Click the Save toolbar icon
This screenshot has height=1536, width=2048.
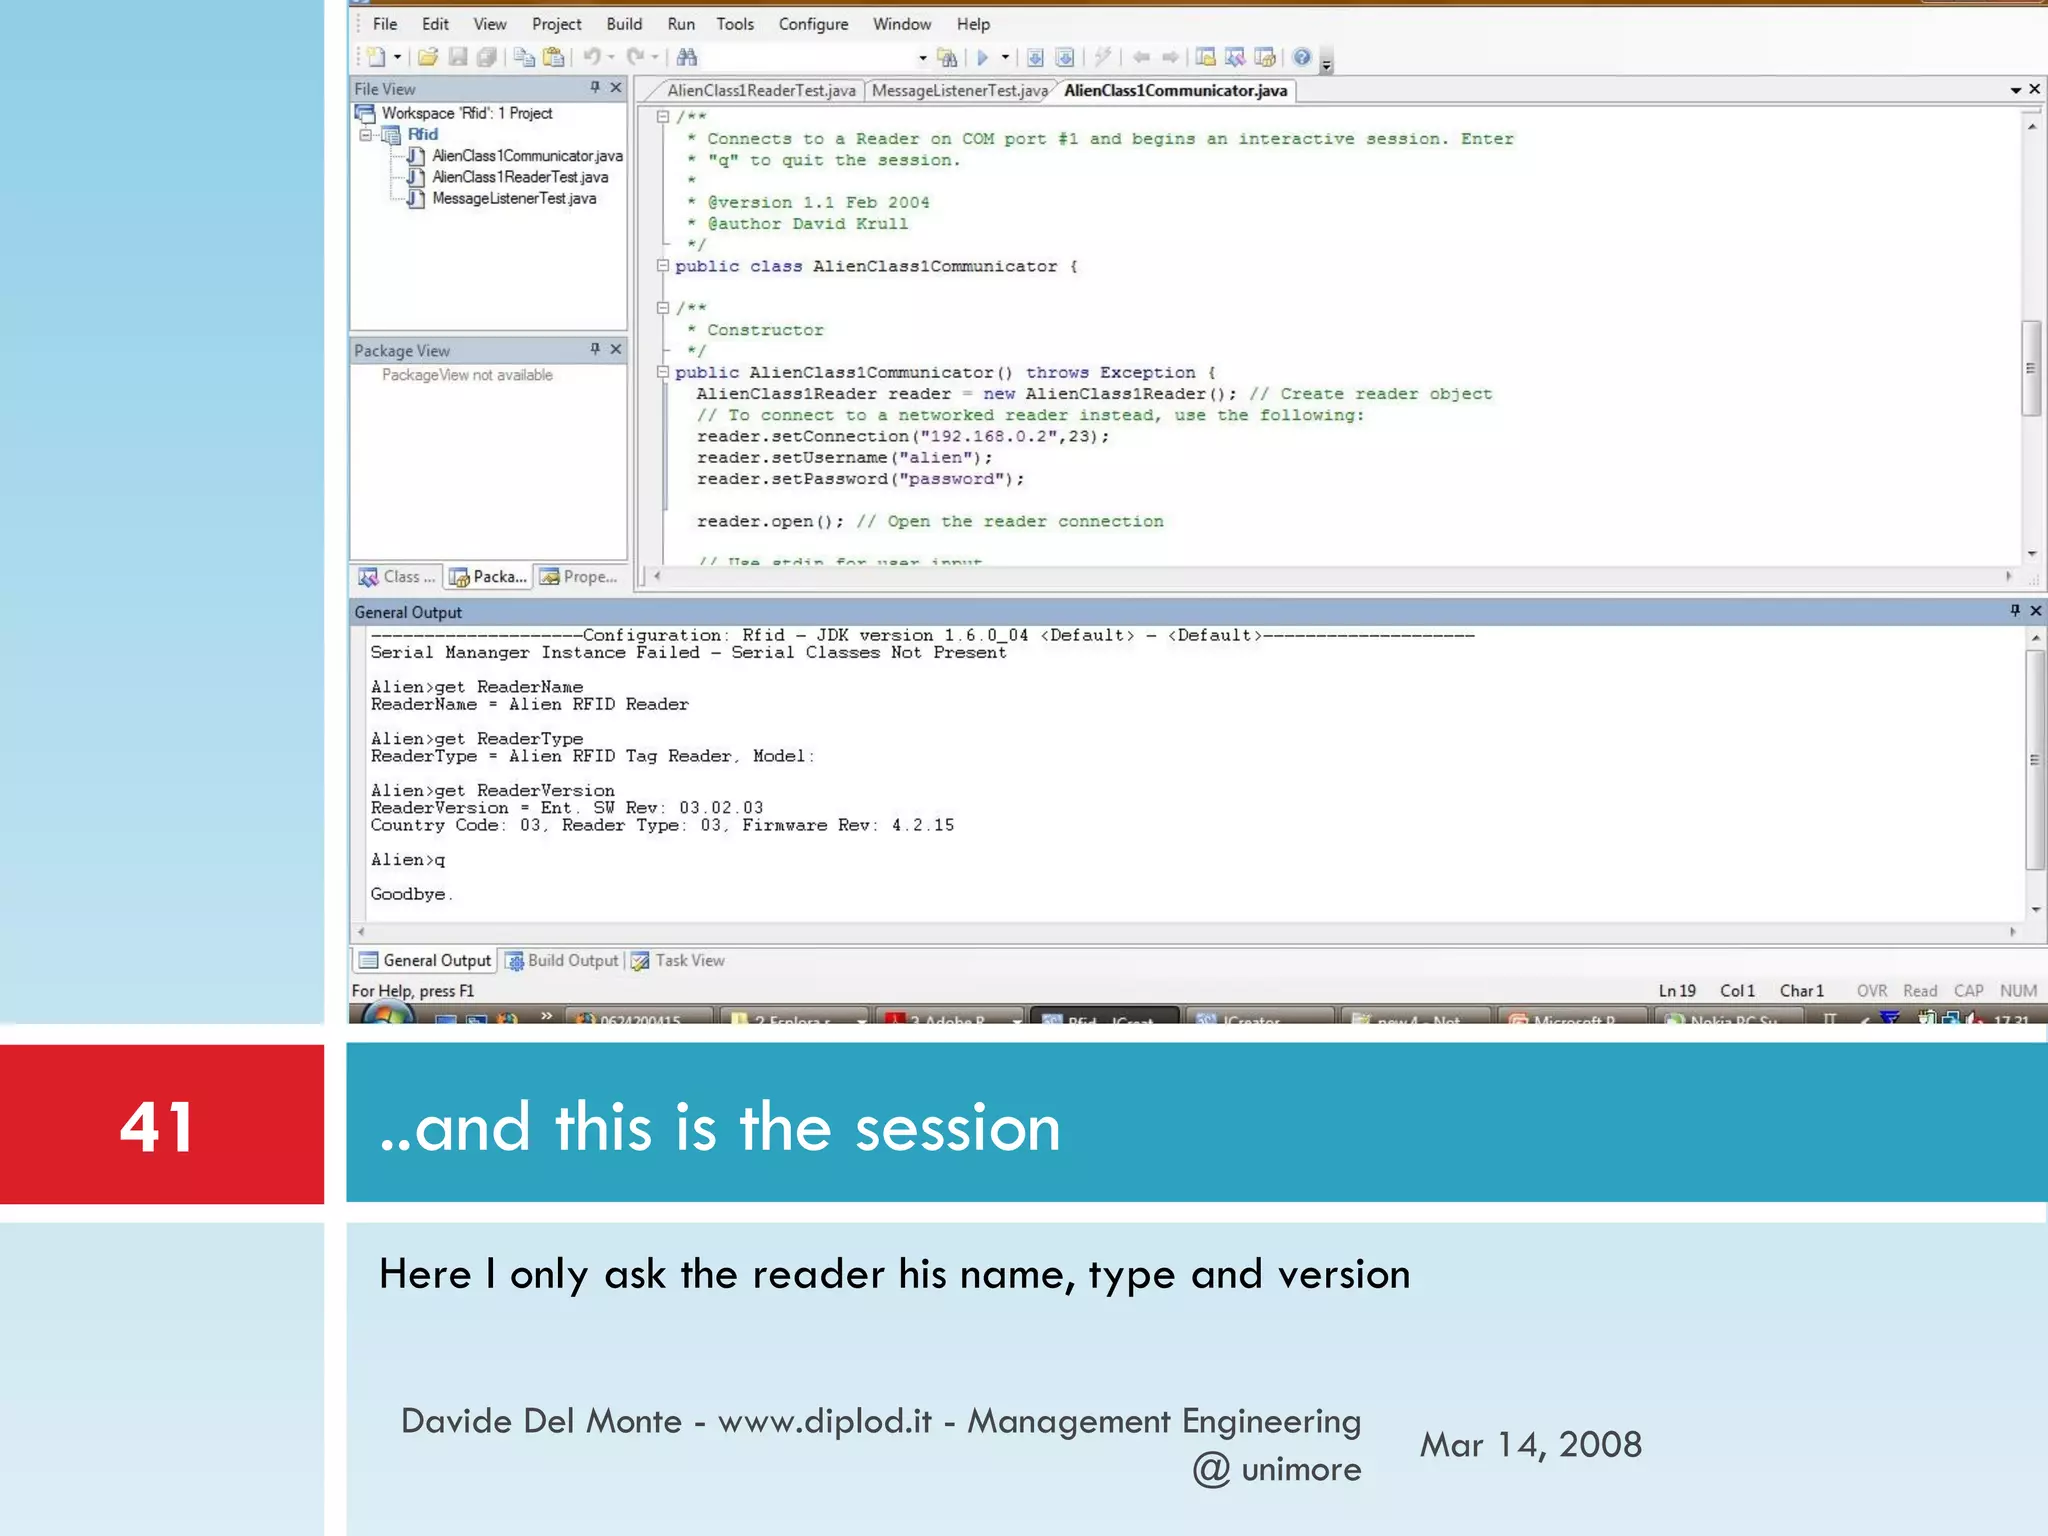pyautogui.click(x=458, y=57)
